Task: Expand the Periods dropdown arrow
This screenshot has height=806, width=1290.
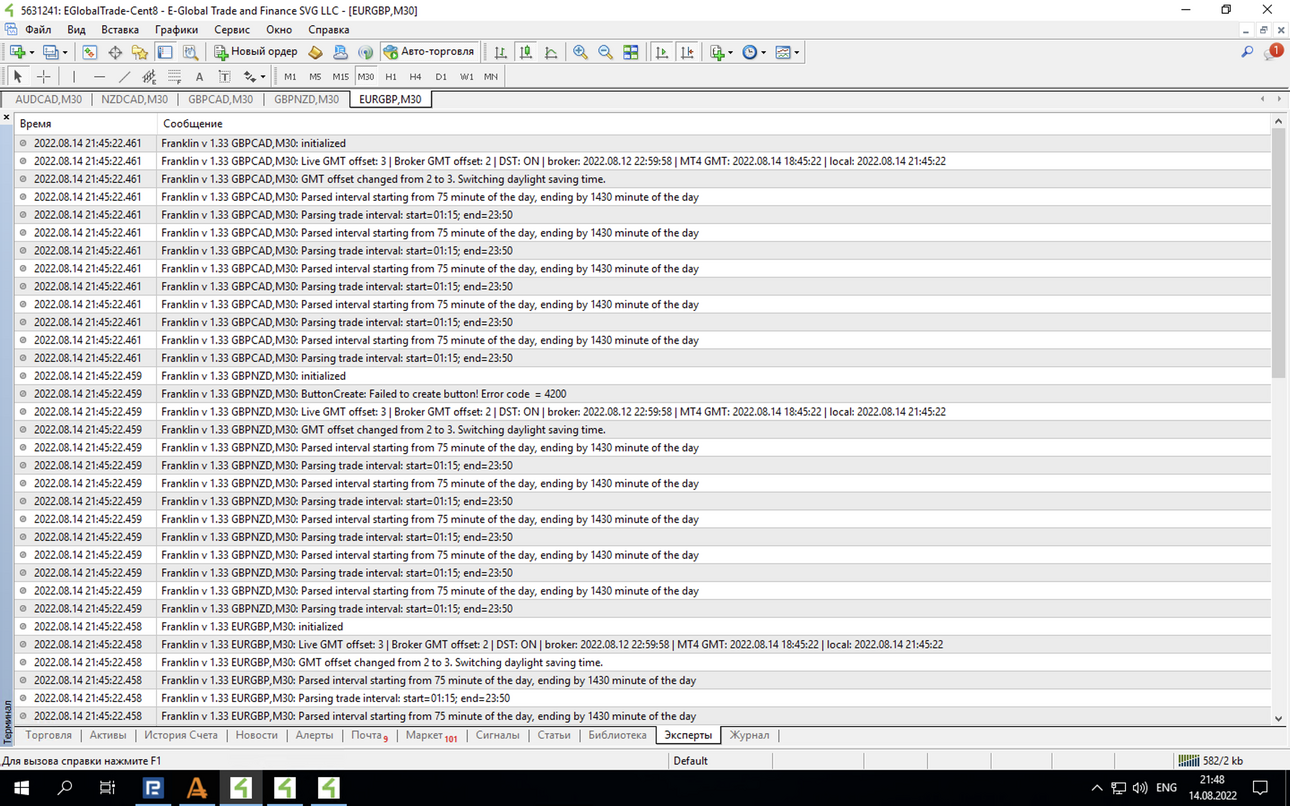Action: point(764,52)
